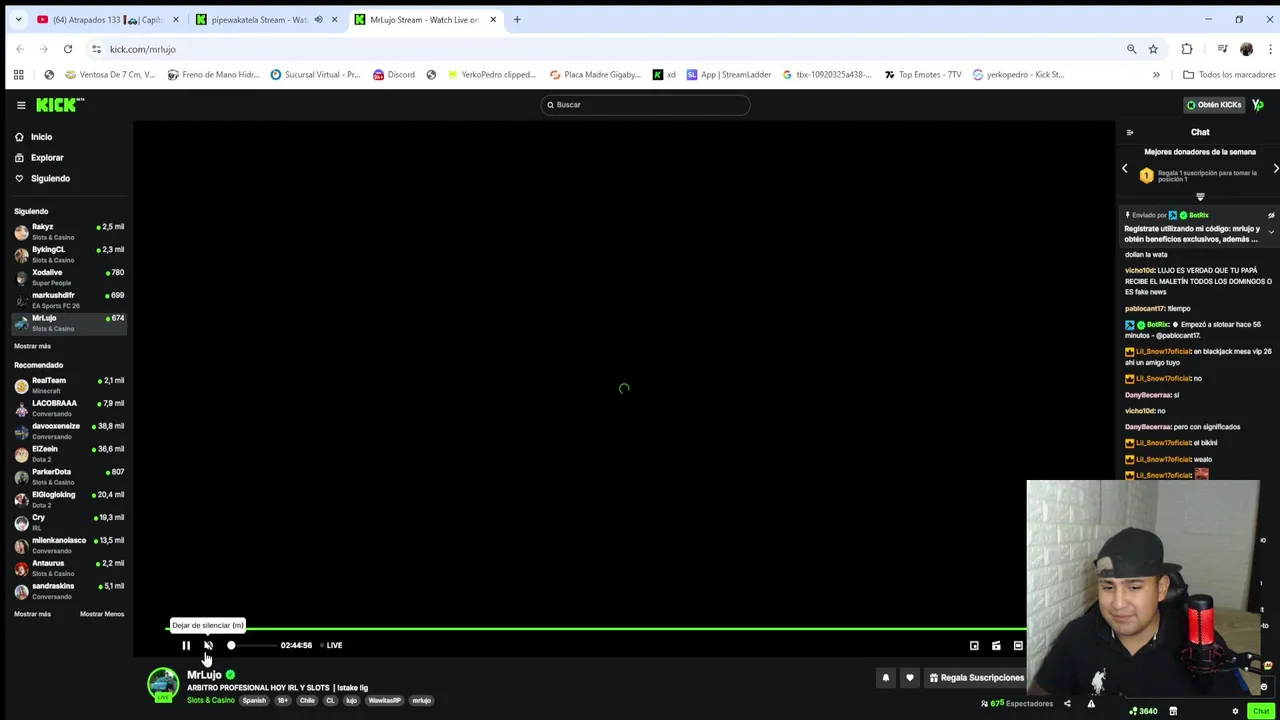Show more recommended with Mostrar más
This screenshot has height=720, width=1280.
(32, 614)
